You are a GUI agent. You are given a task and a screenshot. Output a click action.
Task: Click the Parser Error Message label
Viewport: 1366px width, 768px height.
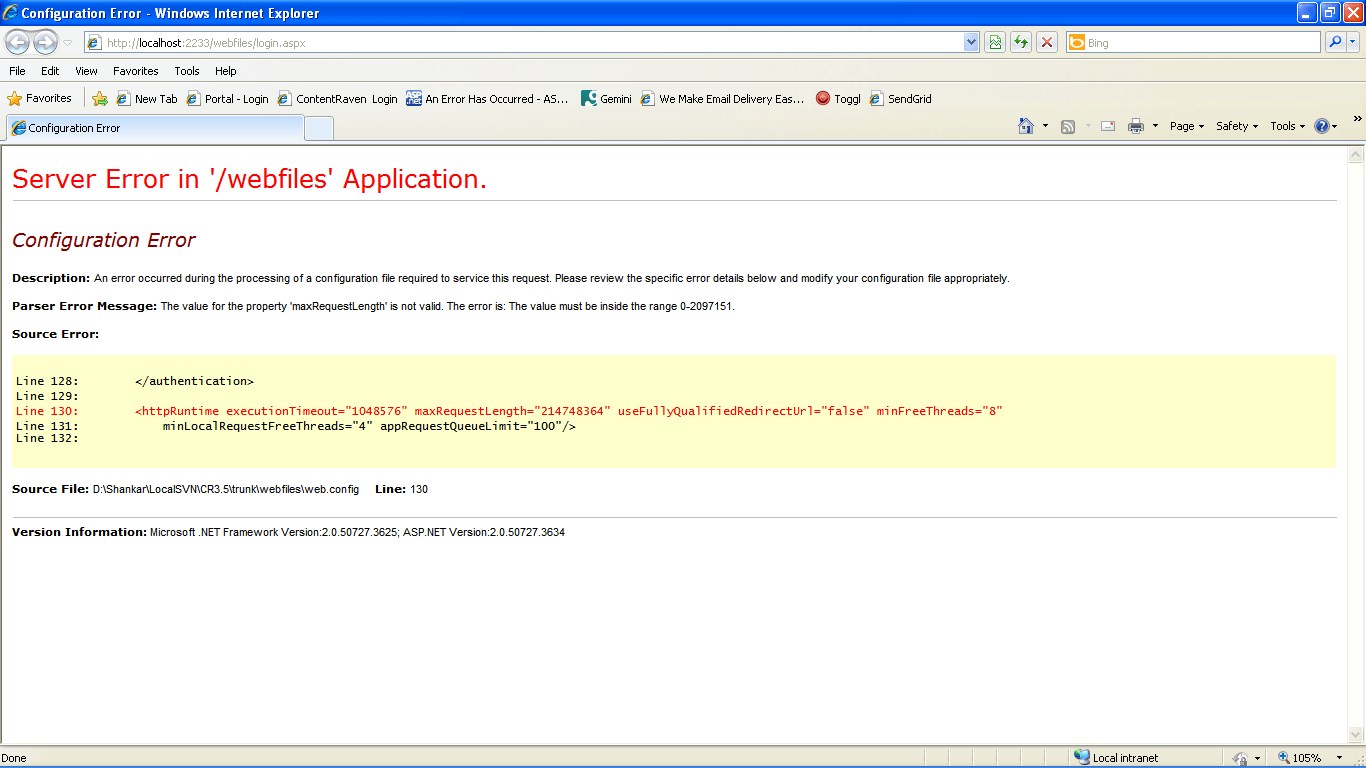tap(84, 306)
